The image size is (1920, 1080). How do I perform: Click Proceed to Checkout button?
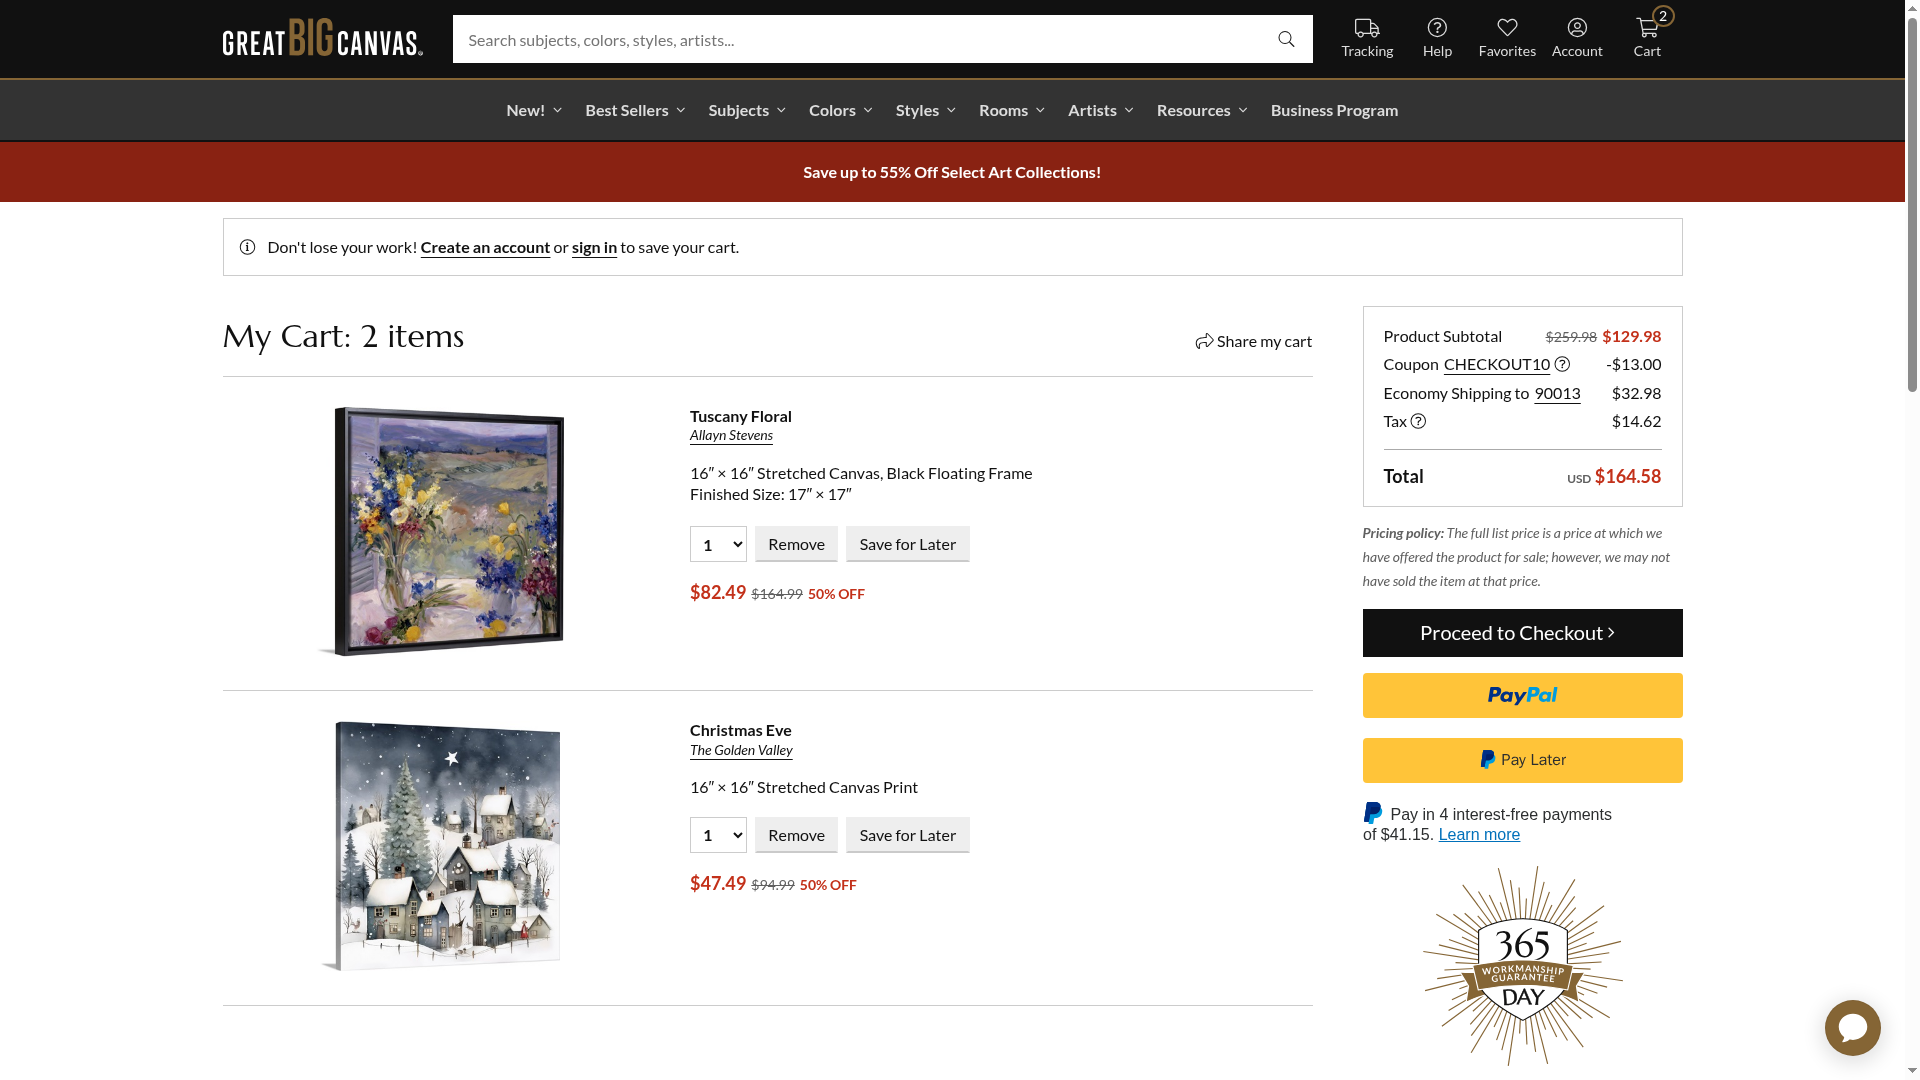pyautogui.click(x=1522, y=633)
